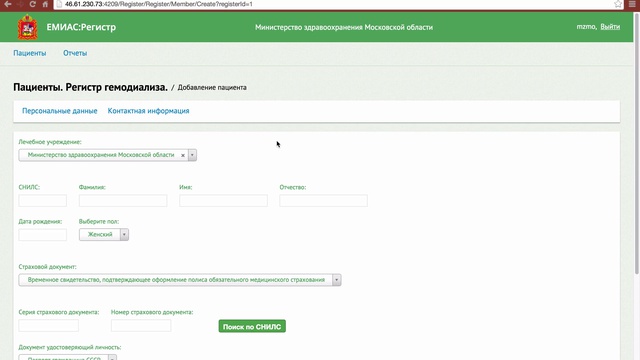Screen dimensions: 640x360
Task: Click the Выйти logout link
Action: tap(610, 27)
